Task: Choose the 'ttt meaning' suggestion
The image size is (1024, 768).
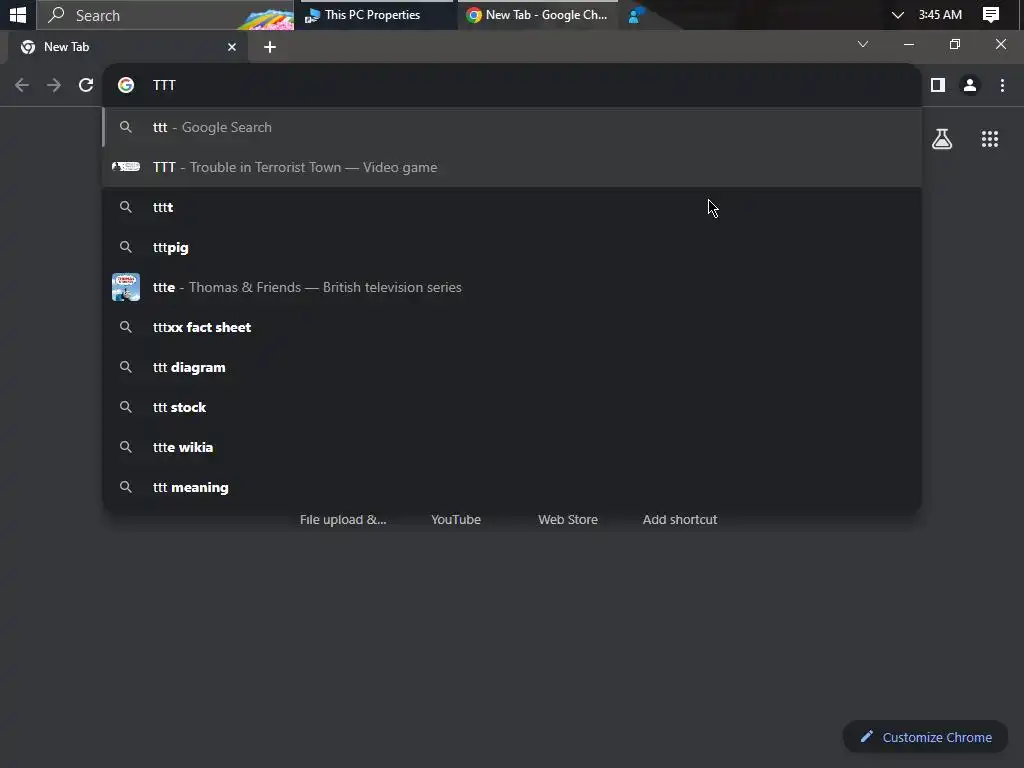Action: [512, 487]
